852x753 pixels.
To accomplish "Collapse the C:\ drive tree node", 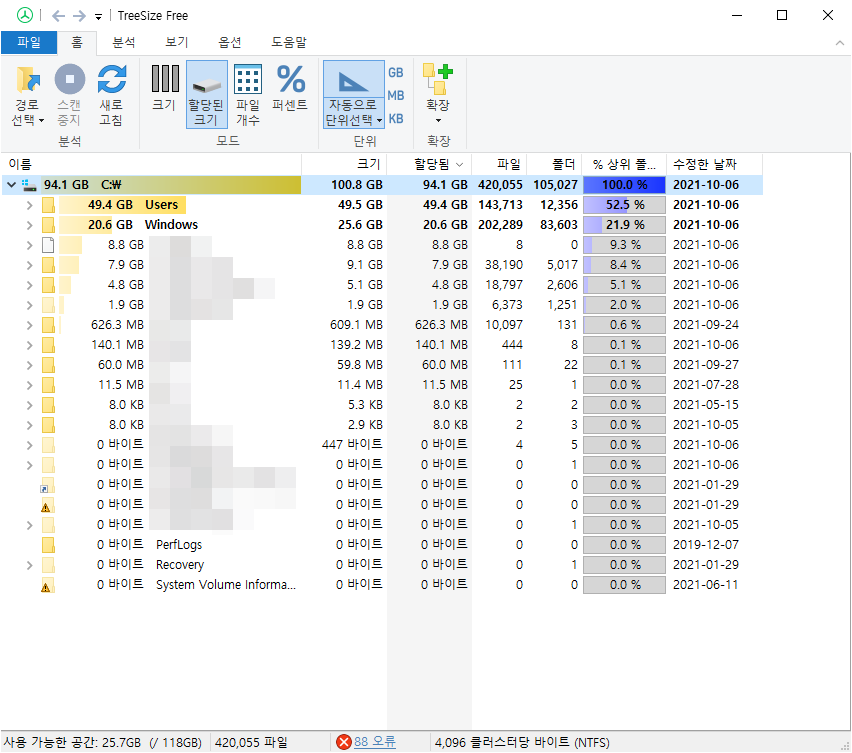I will [x=11, y=185].
